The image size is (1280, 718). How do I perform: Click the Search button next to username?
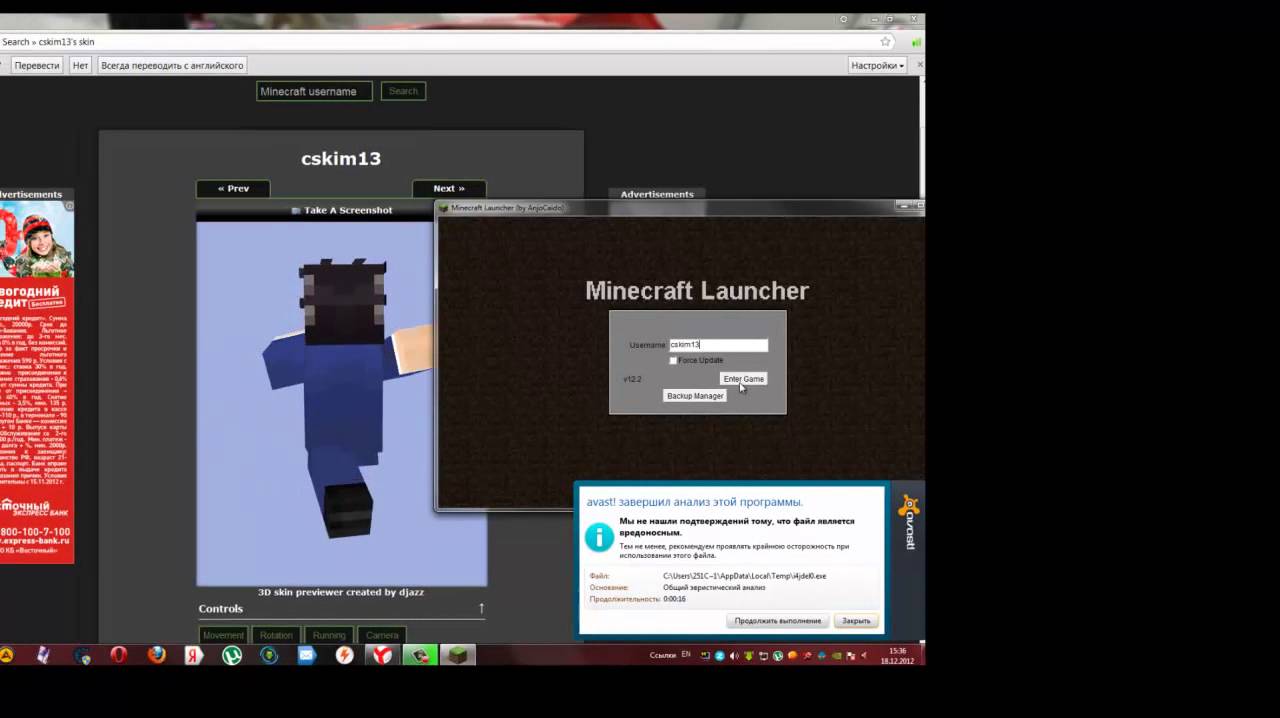403,91
